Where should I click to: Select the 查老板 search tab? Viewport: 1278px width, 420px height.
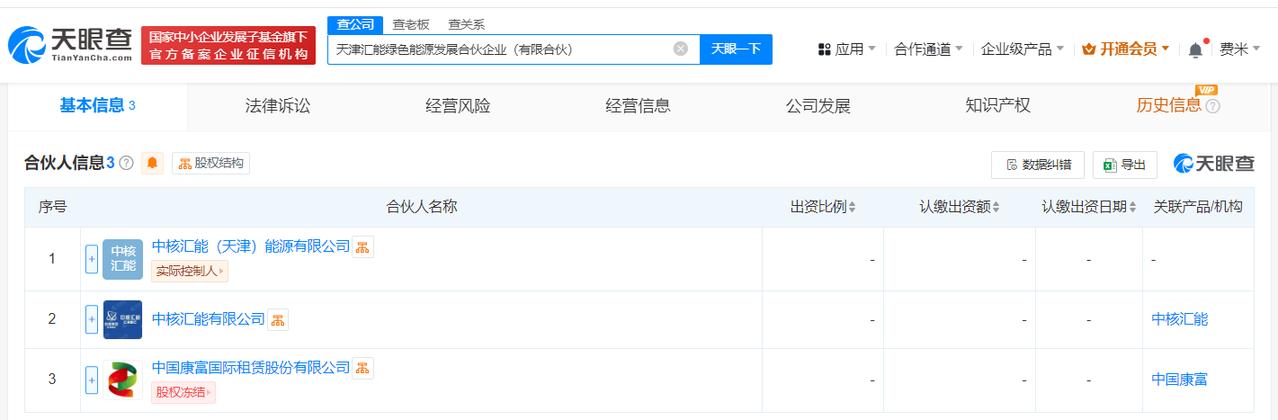pyautogui.click(x=410, y=24)
